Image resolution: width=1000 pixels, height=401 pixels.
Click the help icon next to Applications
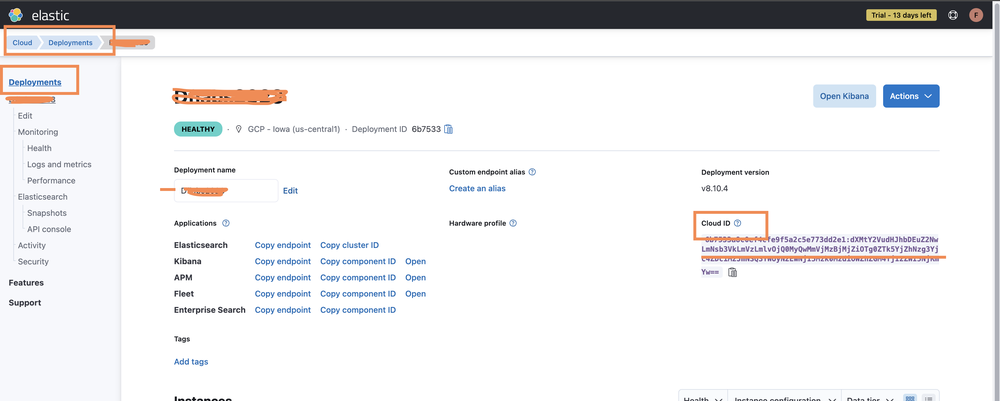click(x=226, y=223)
